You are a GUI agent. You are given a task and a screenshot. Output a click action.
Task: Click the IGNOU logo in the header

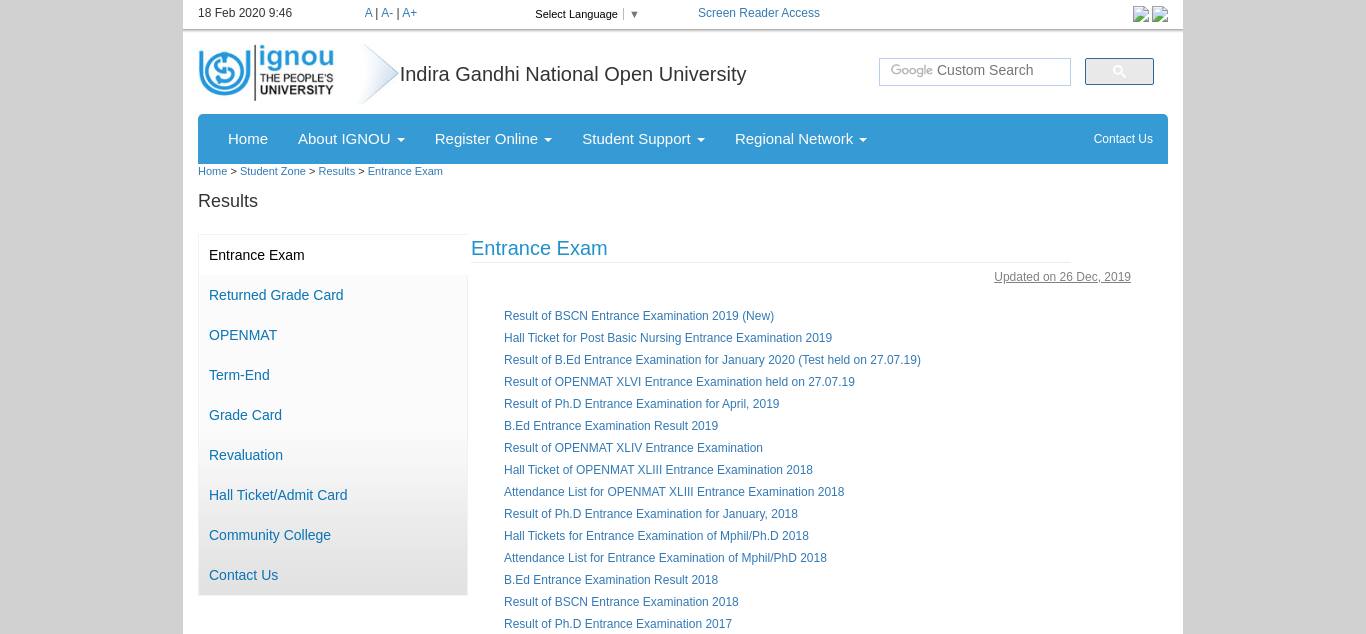266,72
